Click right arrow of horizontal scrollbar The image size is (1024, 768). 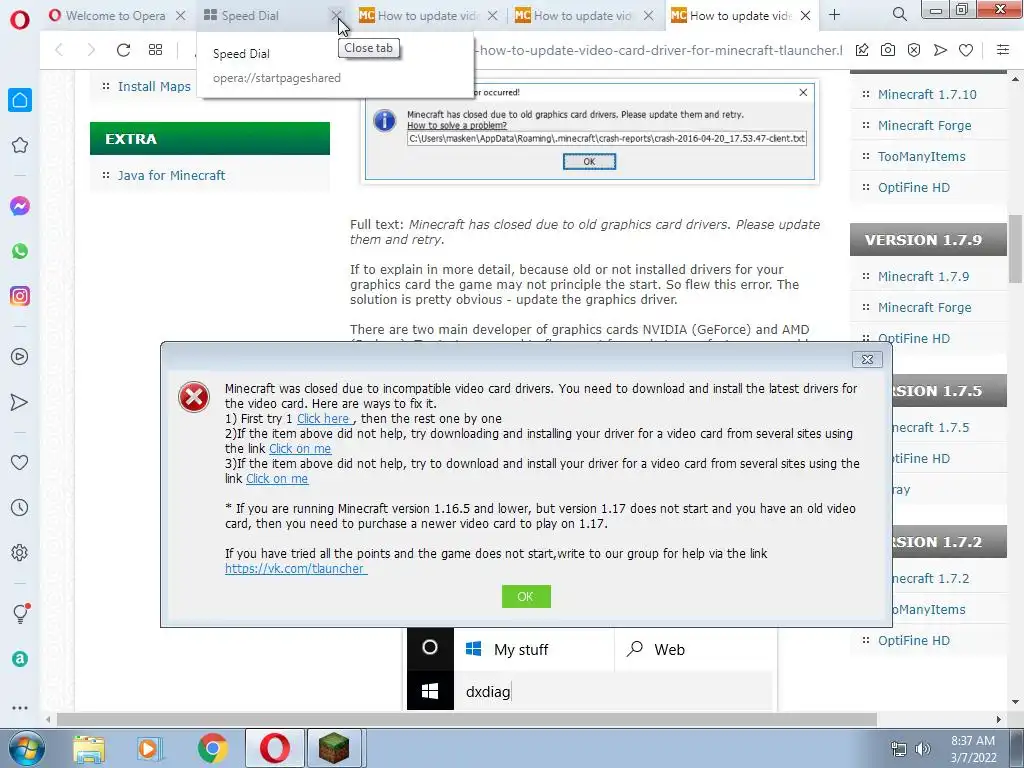[x=999, y=719]
